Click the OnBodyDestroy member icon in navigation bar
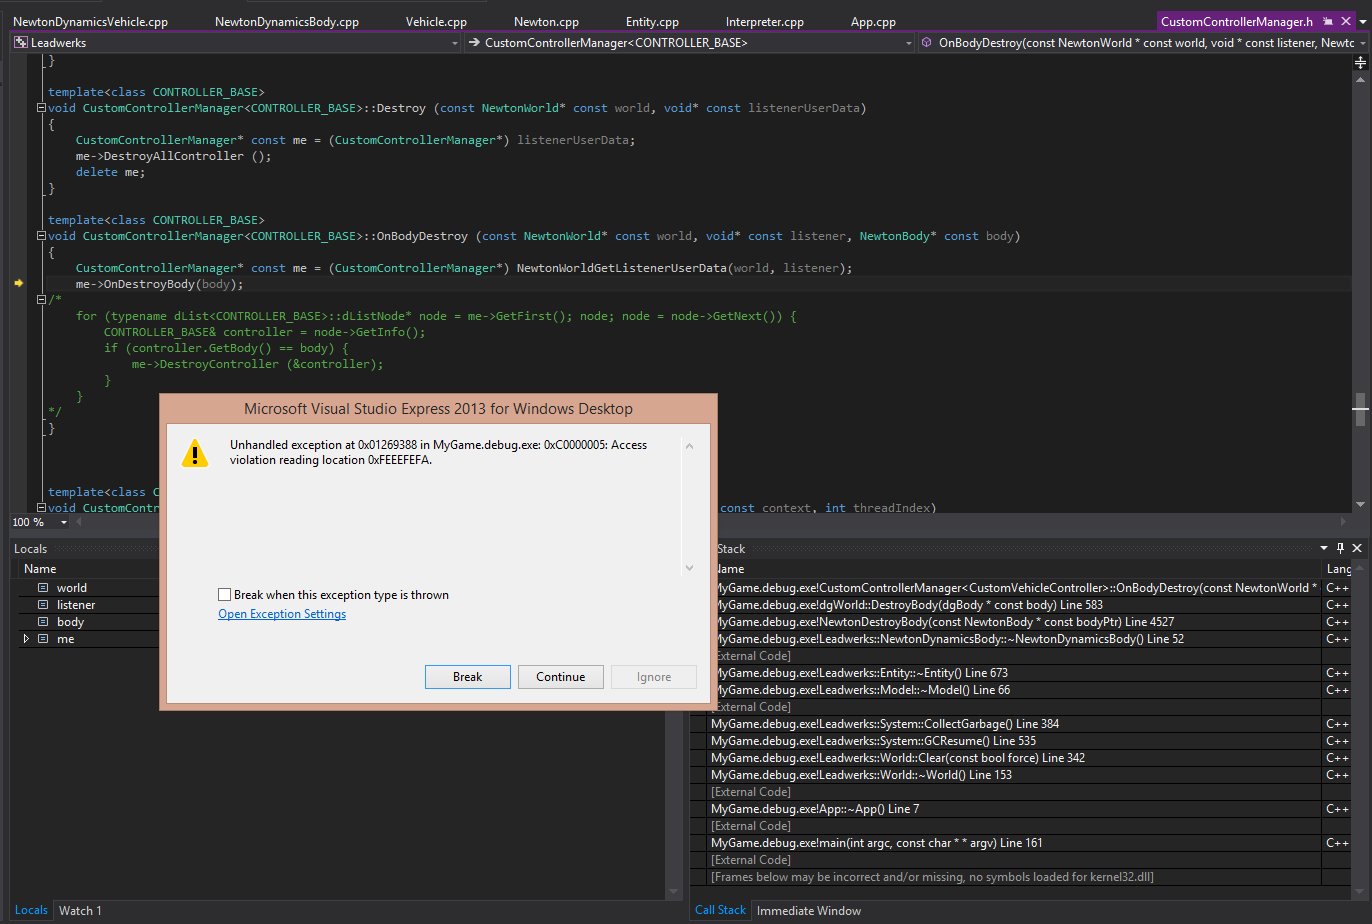This screenshot has width=1372, height=924. (x=927, y=43)
